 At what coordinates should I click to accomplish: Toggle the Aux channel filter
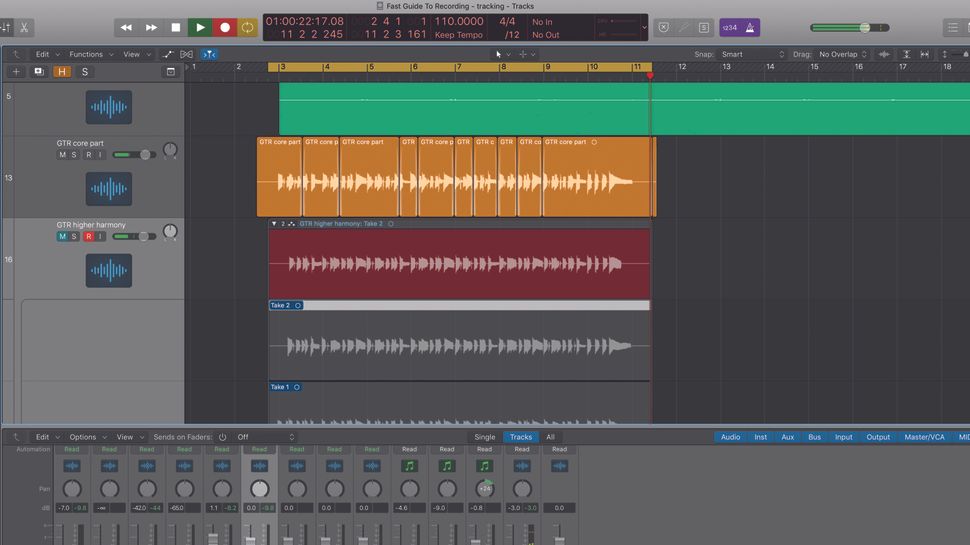click(787, 437)
